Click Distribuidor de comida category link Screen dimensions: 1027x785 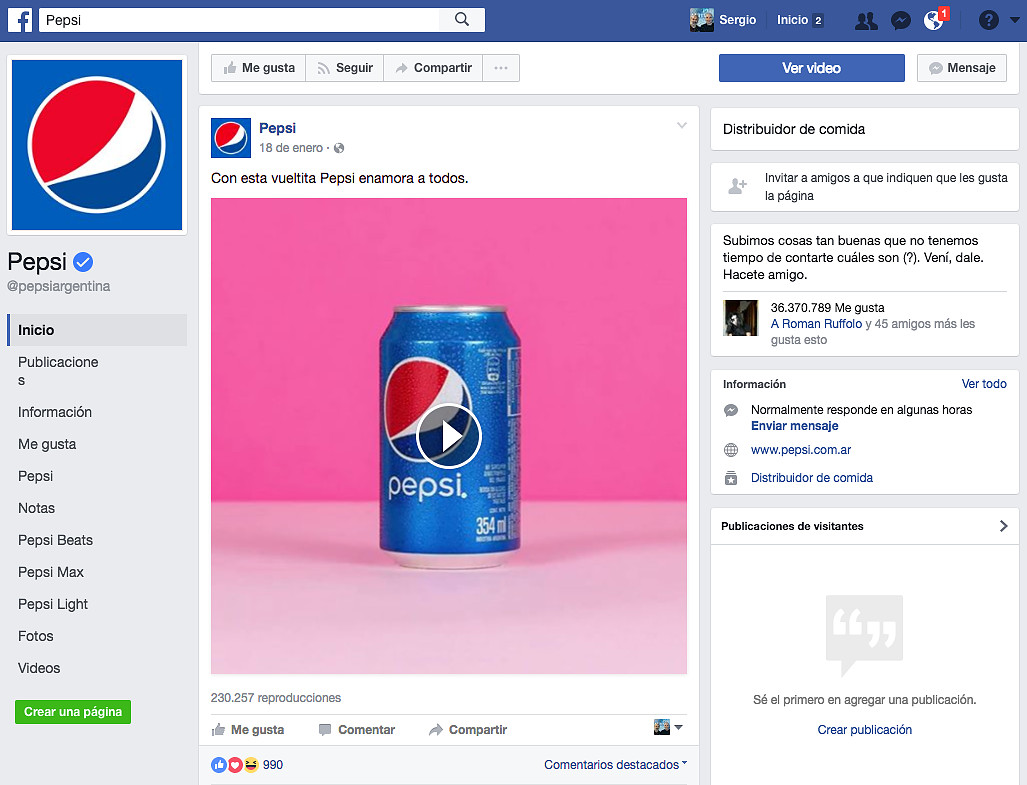click(812, 478)
